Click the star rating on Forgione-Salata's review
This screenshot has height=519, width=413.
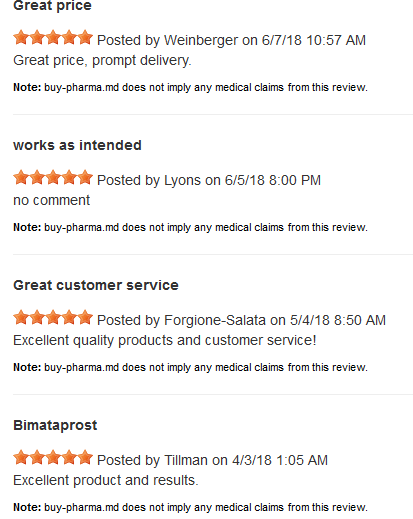pyautogui.click(x=53, y=317)
